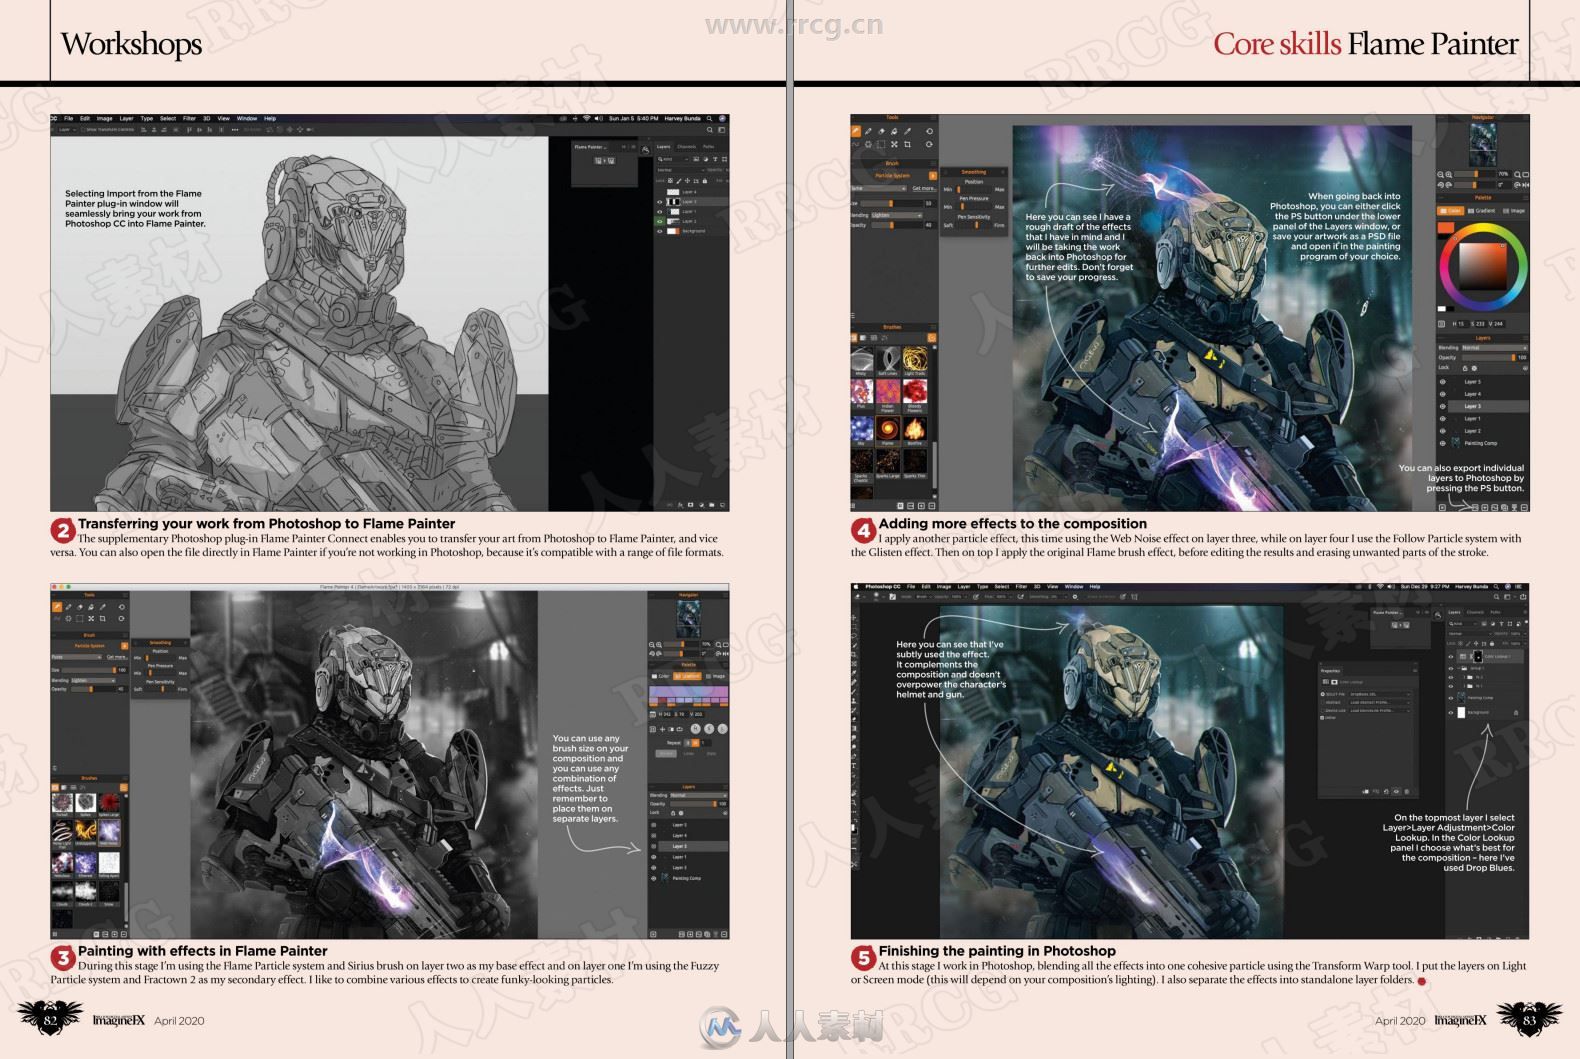Image resolution: width=1580 pixels, height=1059 pixels.
Task: Switch to Image palette tab in step 4
Action: point(1514,211)
